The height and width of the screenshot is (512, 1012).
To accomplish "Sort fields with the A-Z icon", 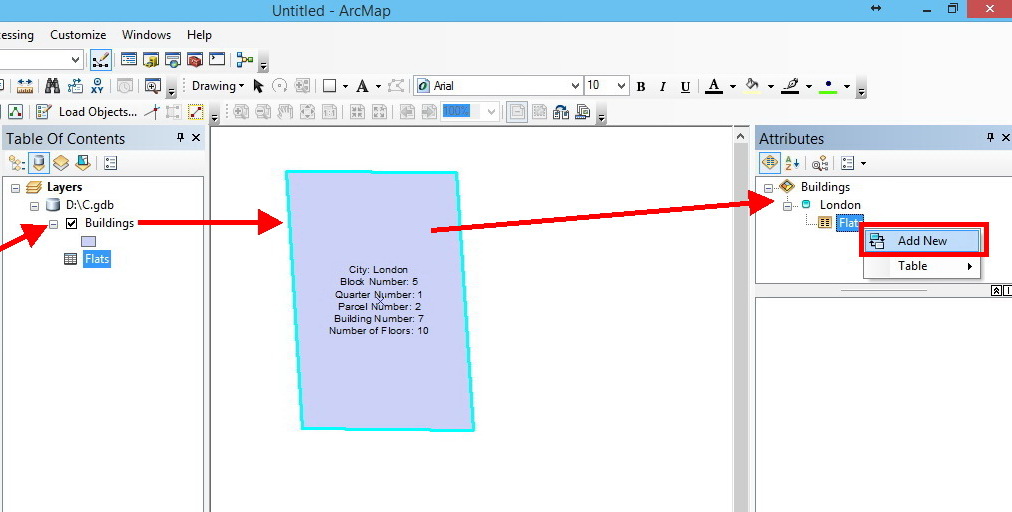I will [792, 163].
